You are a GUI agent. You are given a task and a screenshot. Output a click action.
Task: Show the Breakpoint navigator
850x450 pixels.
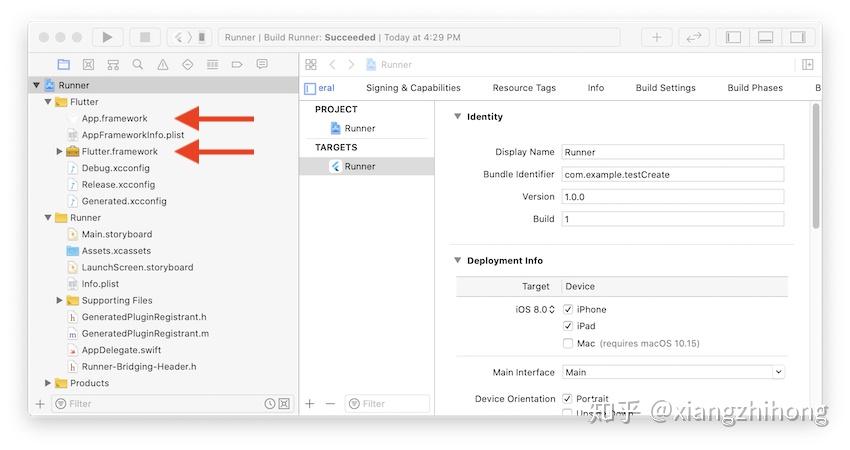(237, 65)
